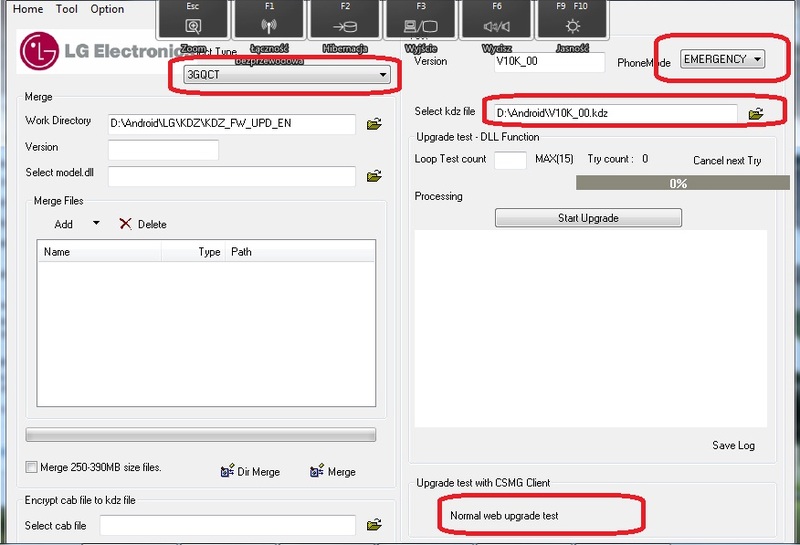800x545 pixels.
Task: Sort by the Path column header
Action: coord(299,252)
